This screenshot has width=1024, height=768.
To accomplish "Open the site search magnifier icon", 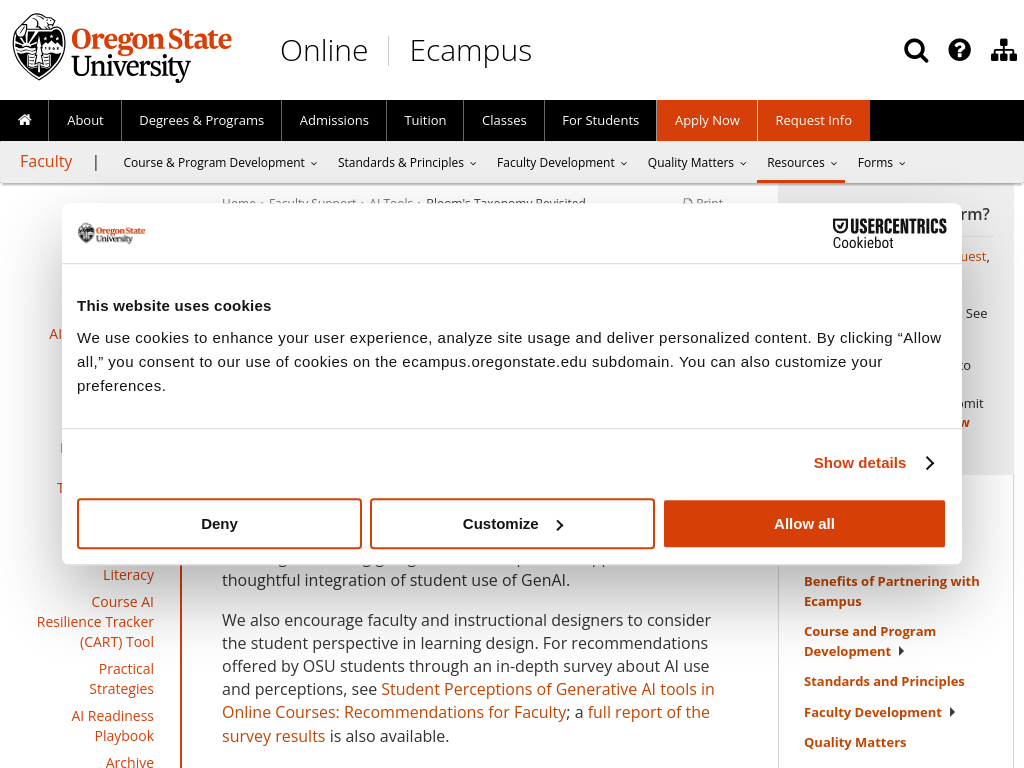I will tap(916, 50).
